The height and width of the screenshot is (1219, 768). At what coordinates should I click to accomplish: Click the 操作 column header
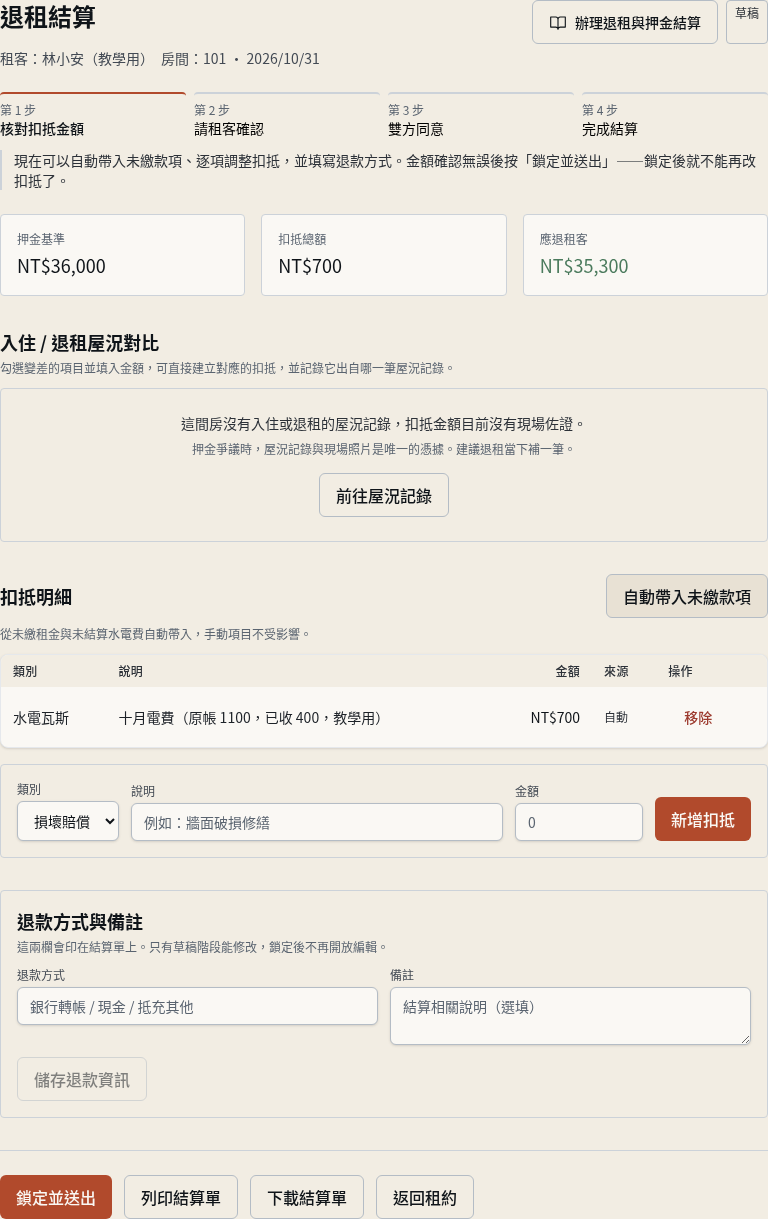pyautogui.click(x=680, y=671)
